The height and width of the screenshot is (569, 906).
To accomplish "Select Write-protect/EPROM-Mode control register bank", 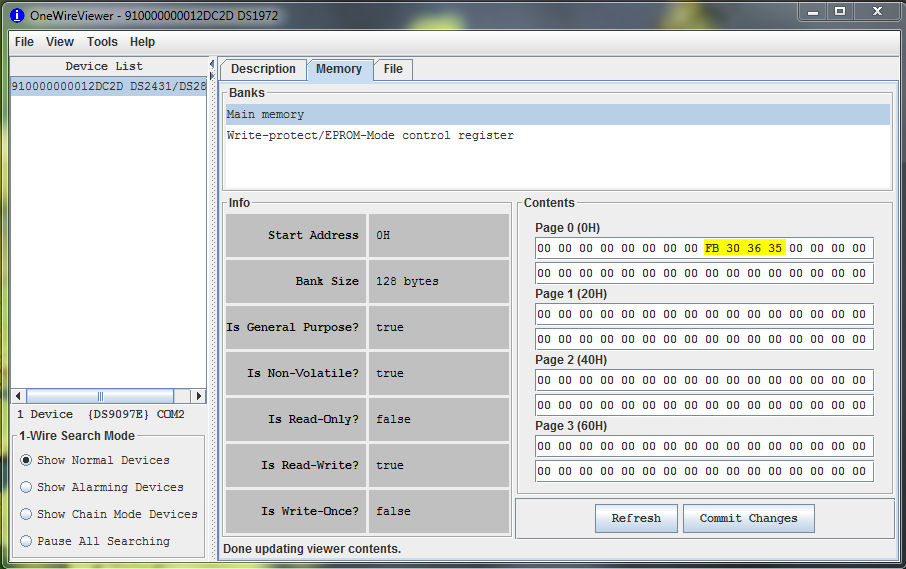I will pyautogui.click(x=558, y=135).
